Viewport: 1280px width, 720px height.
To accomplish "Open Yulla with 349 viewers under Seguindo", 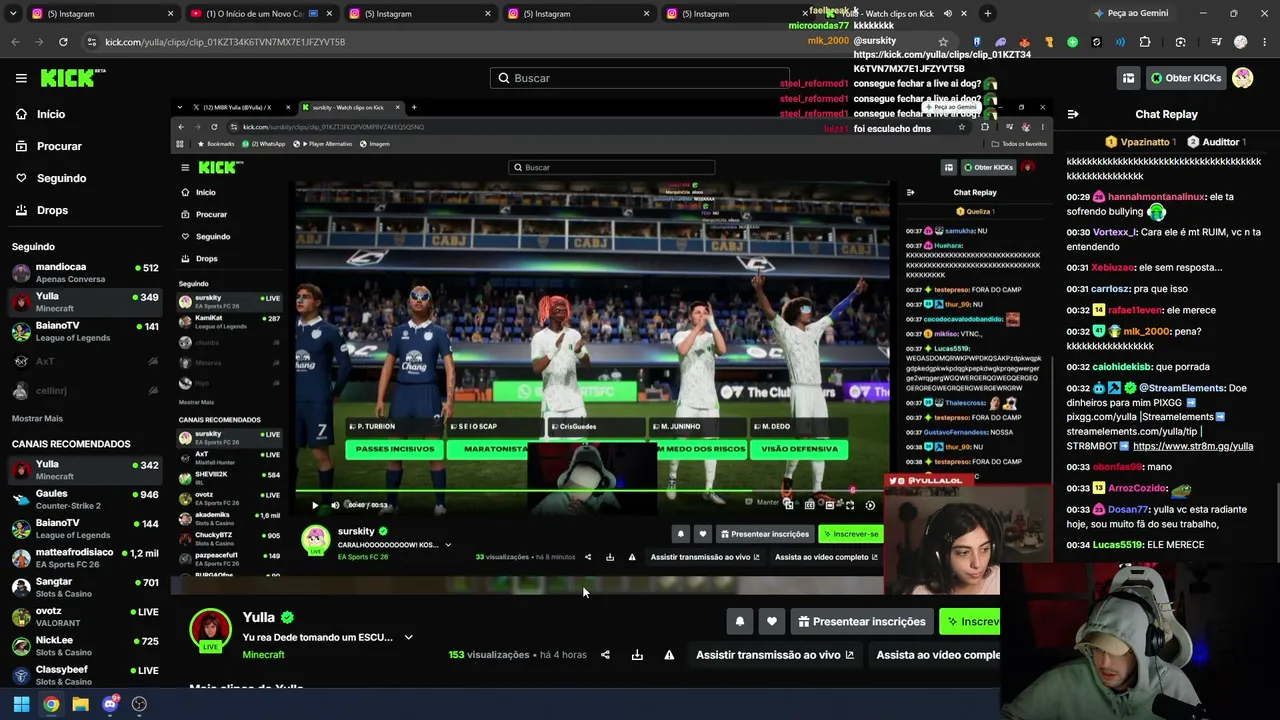I will coord(85,302).
